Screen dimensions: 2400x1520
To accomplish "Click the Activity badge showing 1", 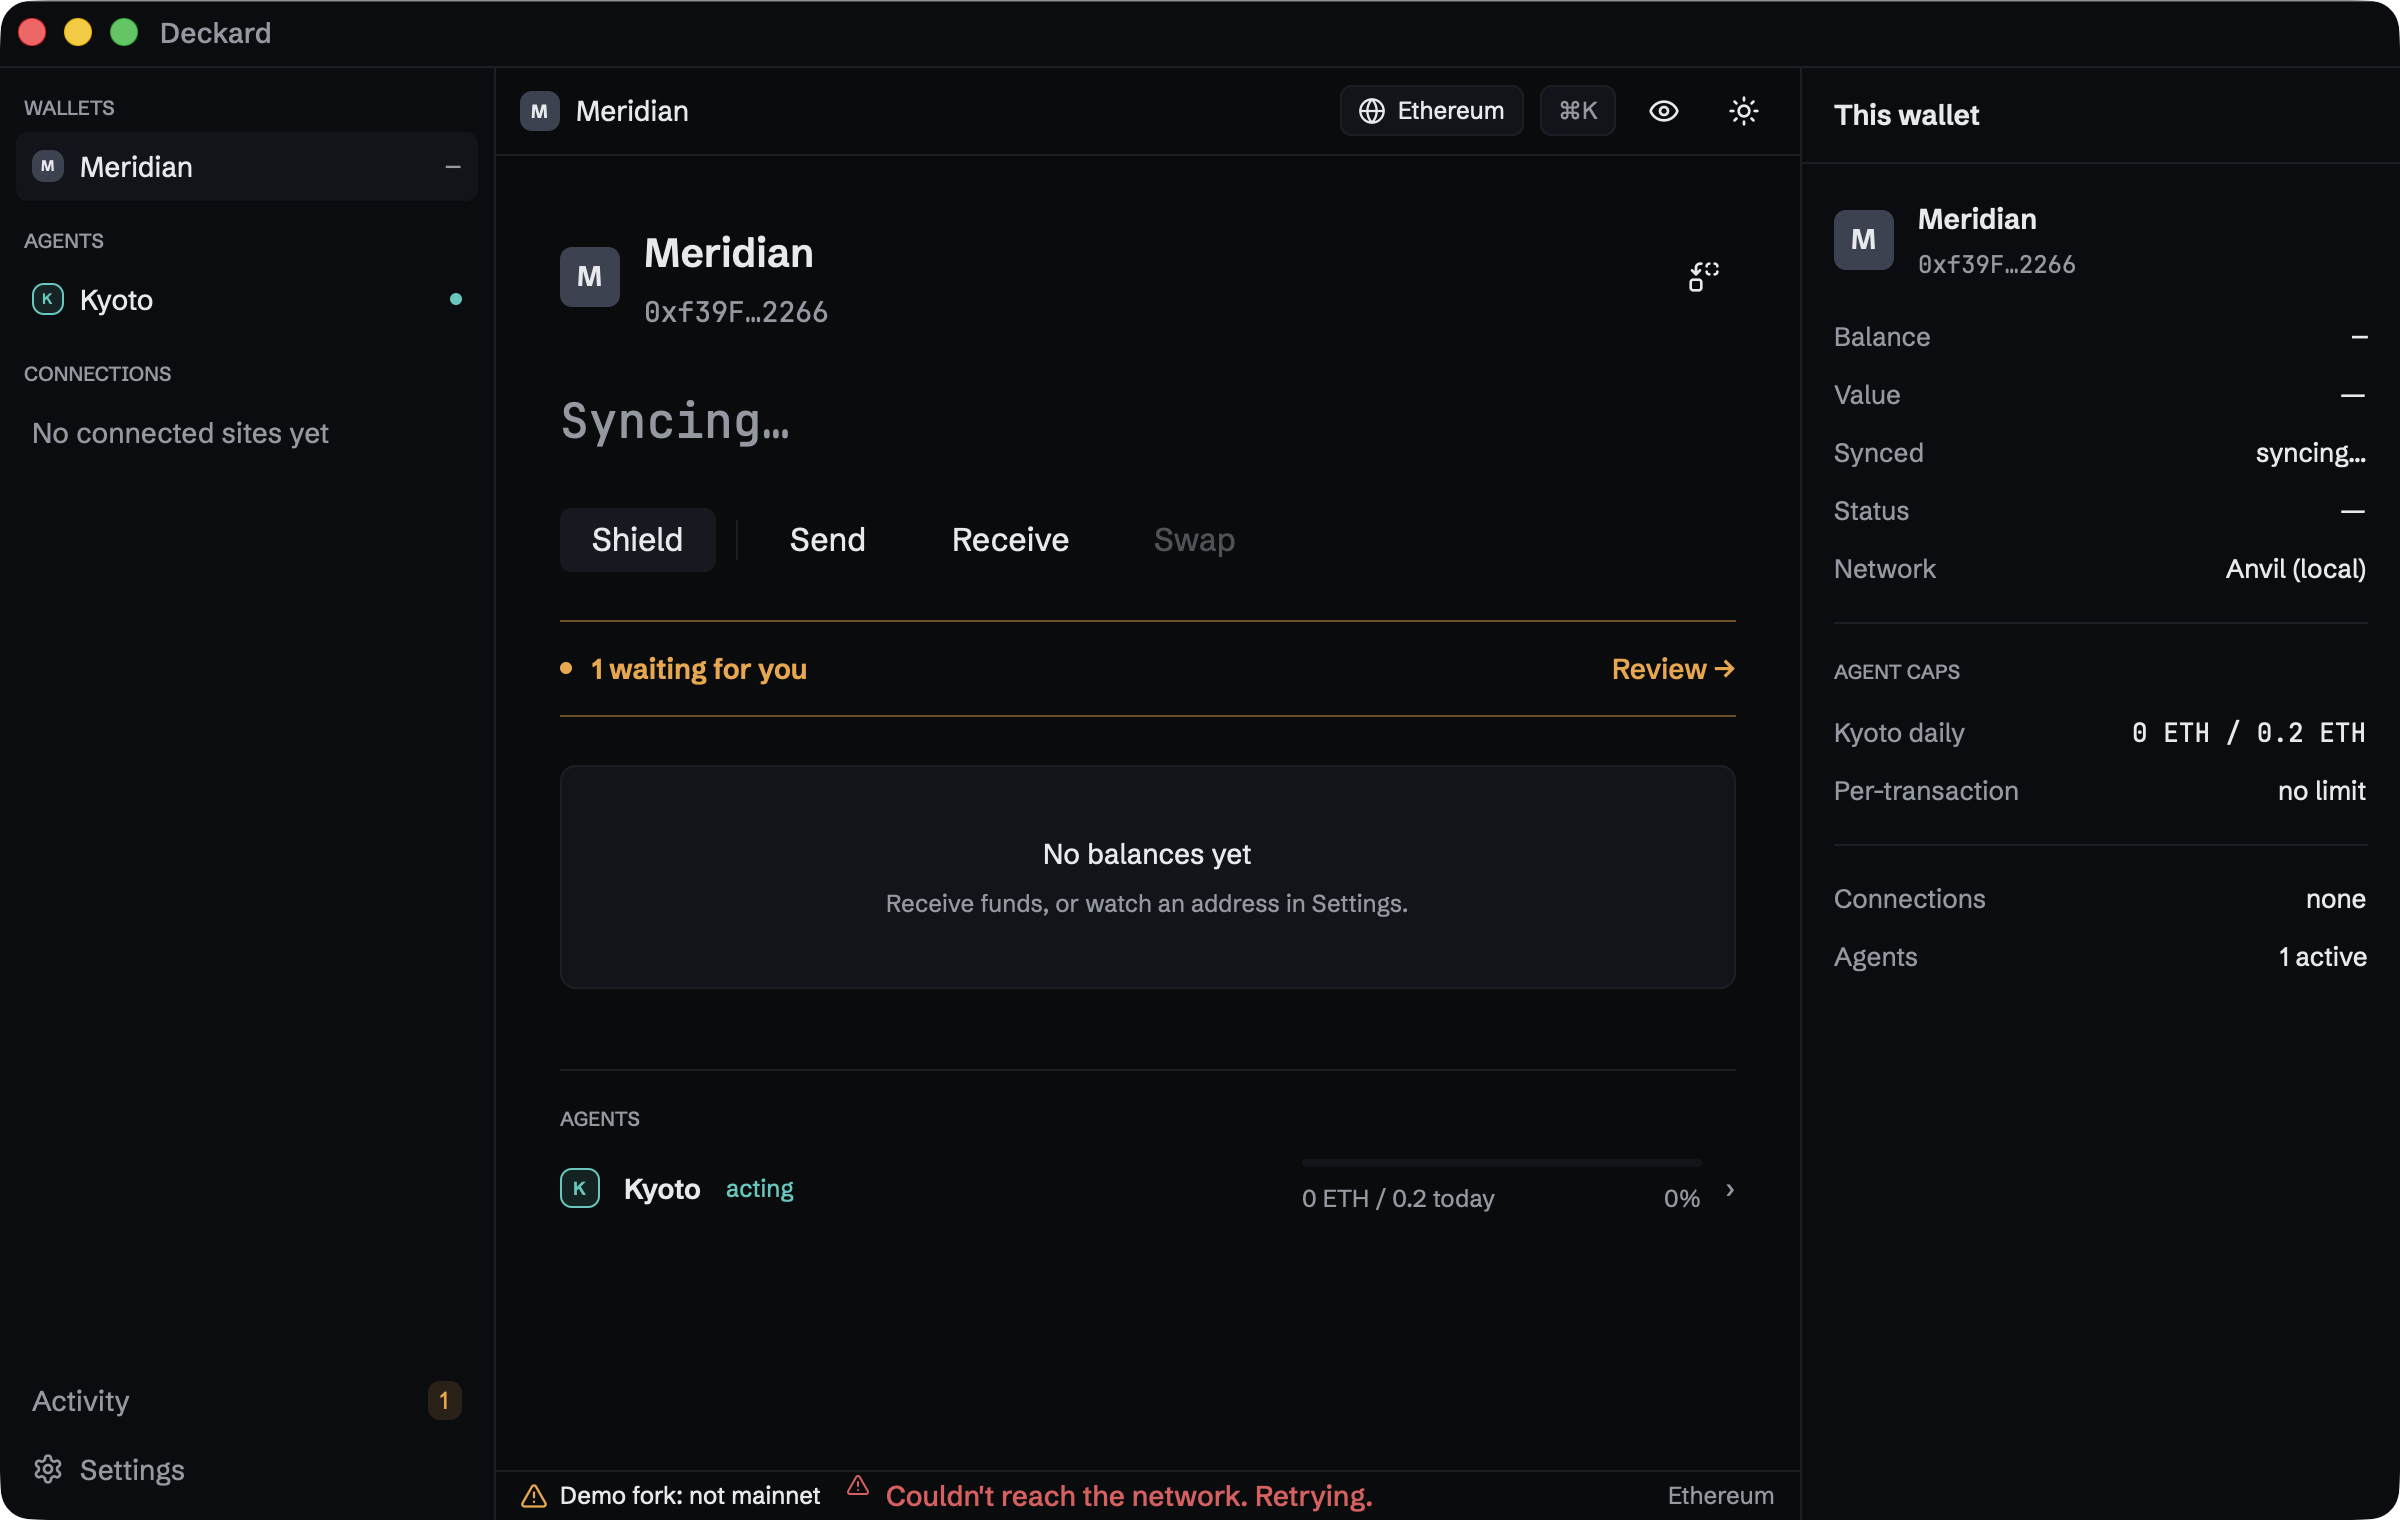I will [x=444, y=1401].
